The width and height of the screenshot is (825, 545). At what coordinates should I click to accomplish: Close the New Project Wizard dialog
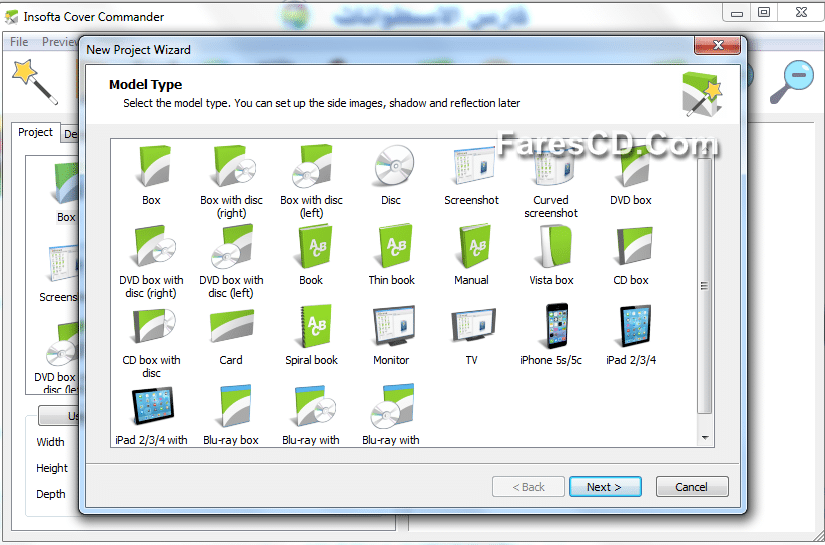pyautogui.click(x=718, y=45)
